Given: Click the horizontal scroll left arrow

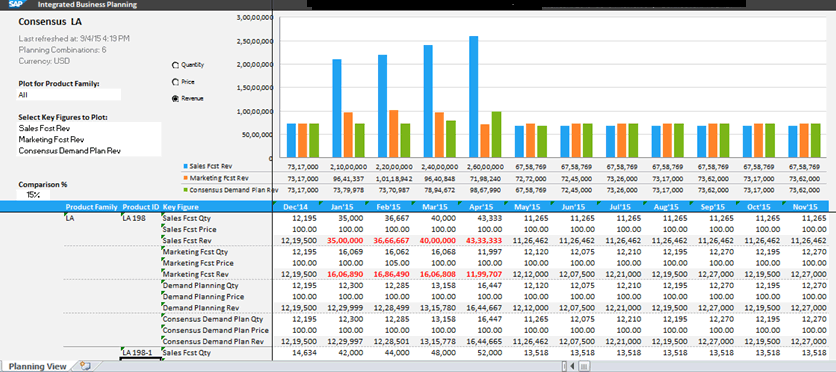Looking at the screenshot, I should click(x=572, y=366).
